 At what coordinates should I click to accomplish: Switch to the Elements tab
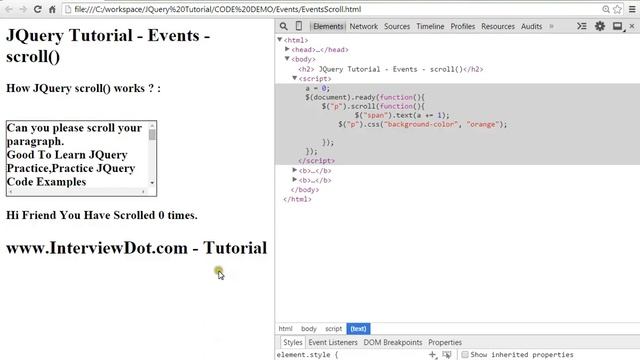click(x=328, y=26)
